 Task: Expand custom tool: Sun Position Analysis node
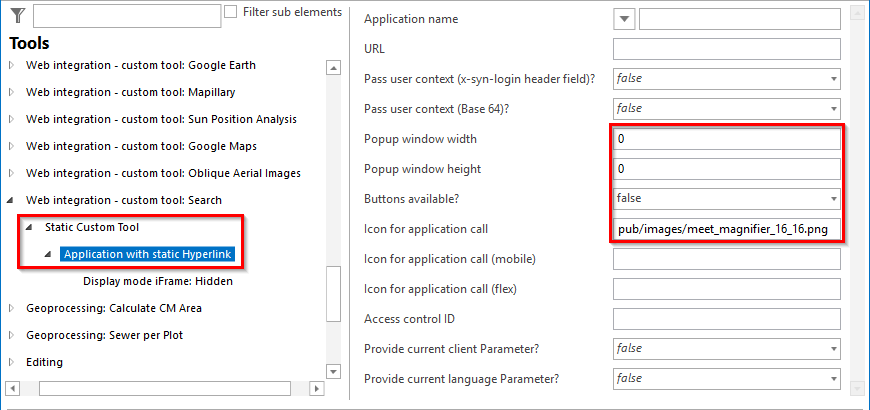click(x=12, y=119)
